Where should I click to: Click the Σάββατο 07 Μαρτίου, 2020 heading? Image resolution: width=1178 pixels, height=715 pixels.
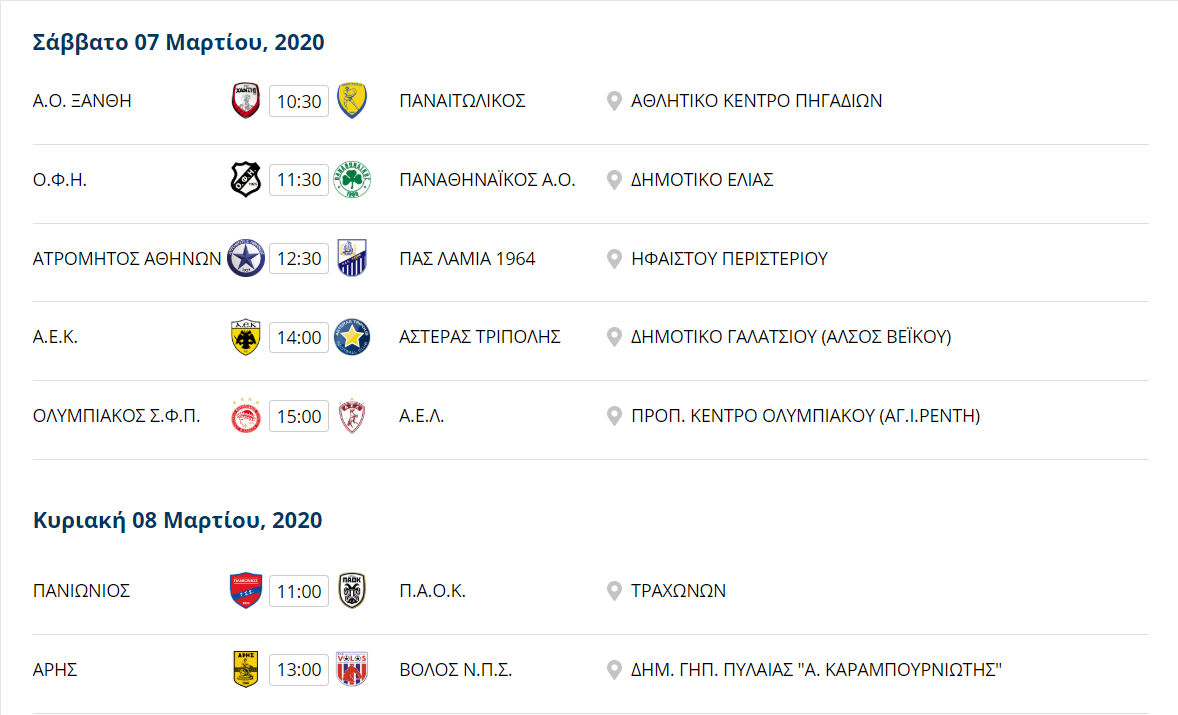click(179, 42)
